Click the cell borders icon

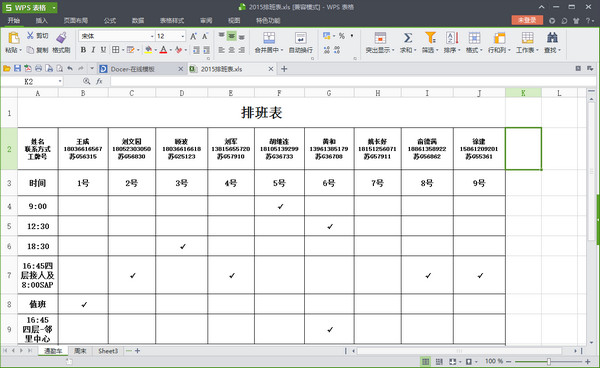click(x=116, y=50)
